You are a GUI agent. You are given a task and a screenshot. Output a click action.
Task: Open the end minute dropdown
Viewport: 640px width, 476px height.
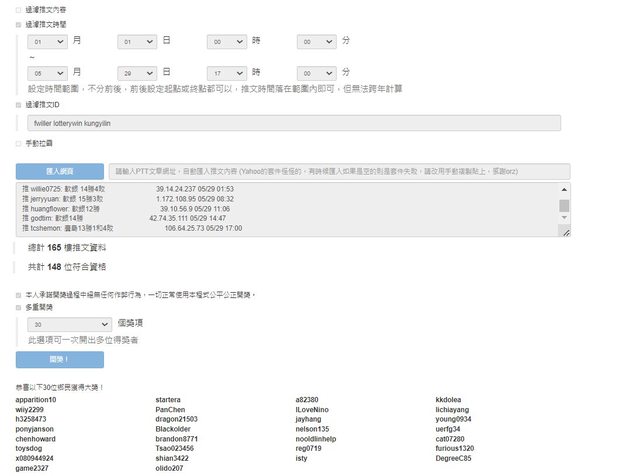pos(318,73)
